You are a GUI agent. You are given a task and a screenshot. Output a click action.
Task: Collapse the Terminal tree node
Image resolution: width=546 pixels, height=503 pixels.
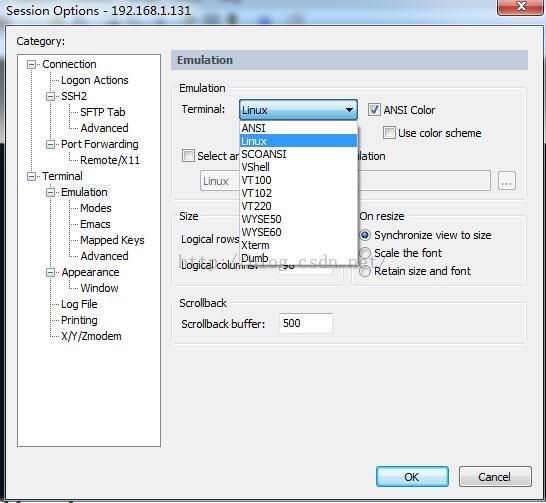pyautogui.click(x=32, y=176)
